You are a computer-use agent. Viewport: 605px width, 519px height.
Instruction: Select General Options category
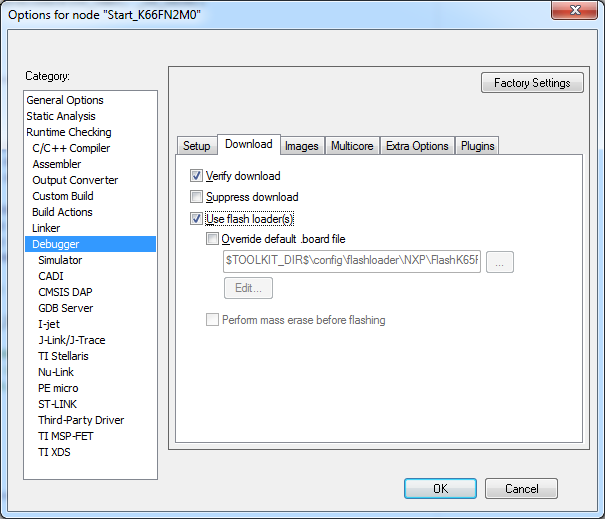click(65, 100)
